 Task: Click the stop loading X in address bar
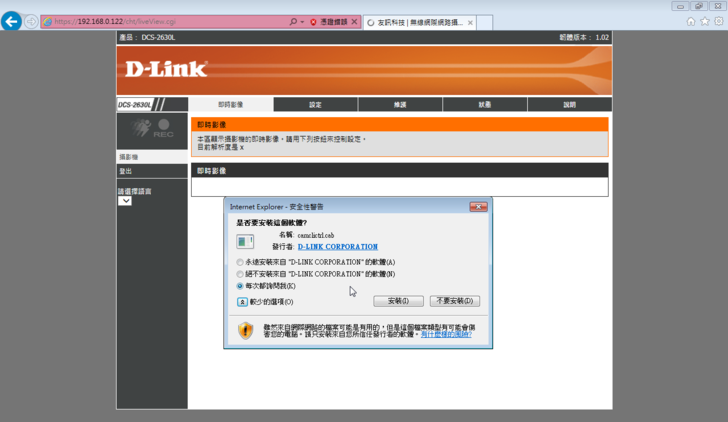(x=354, y=22)
